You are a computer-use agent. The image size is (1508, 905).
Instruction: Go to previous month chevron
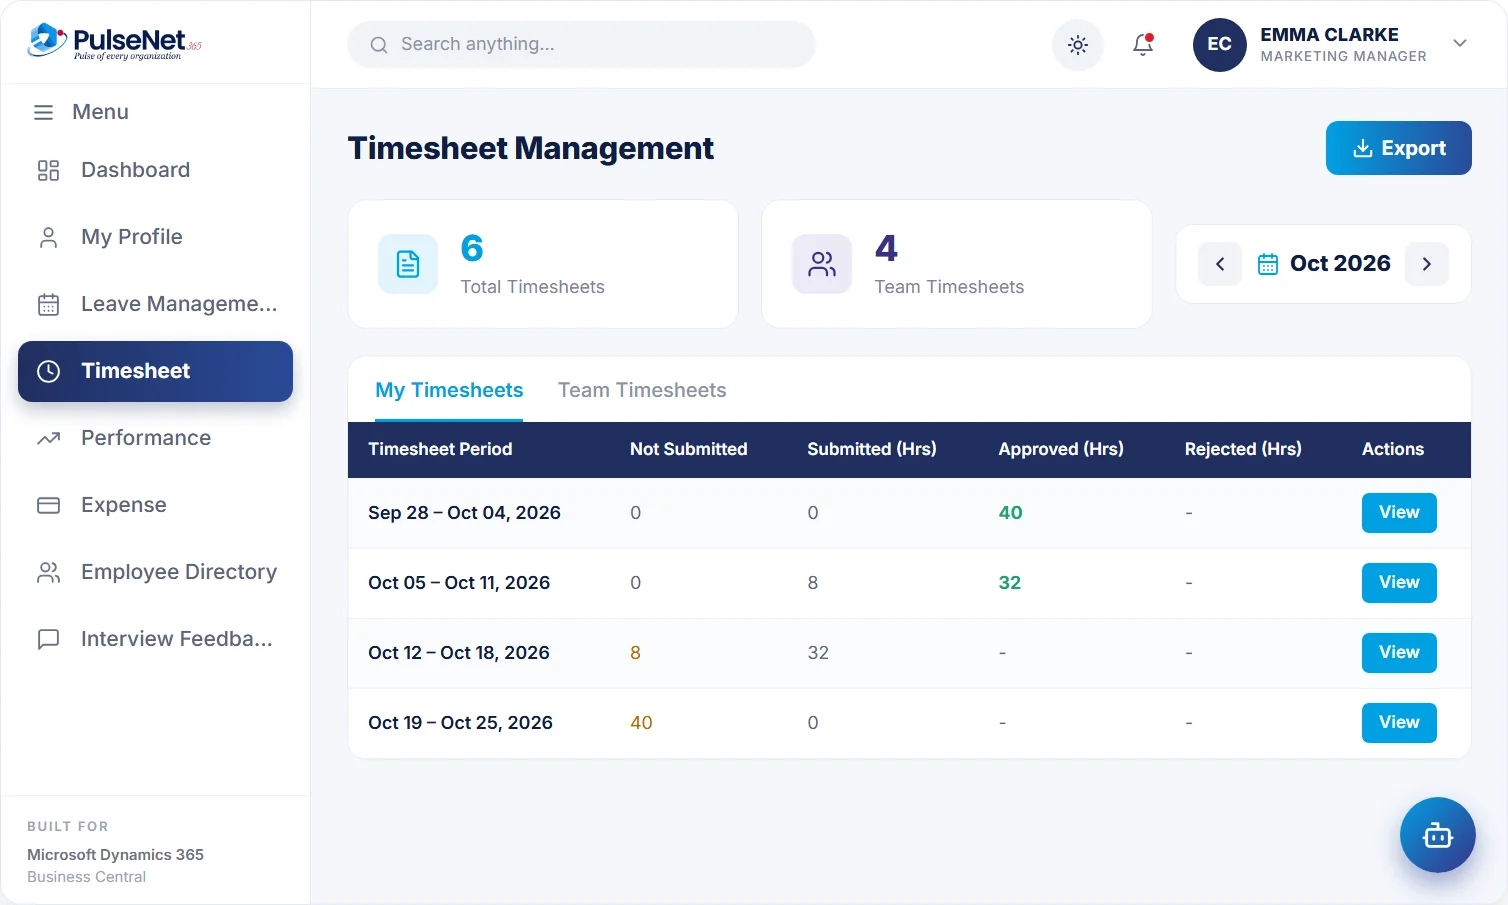[1220, 264]
